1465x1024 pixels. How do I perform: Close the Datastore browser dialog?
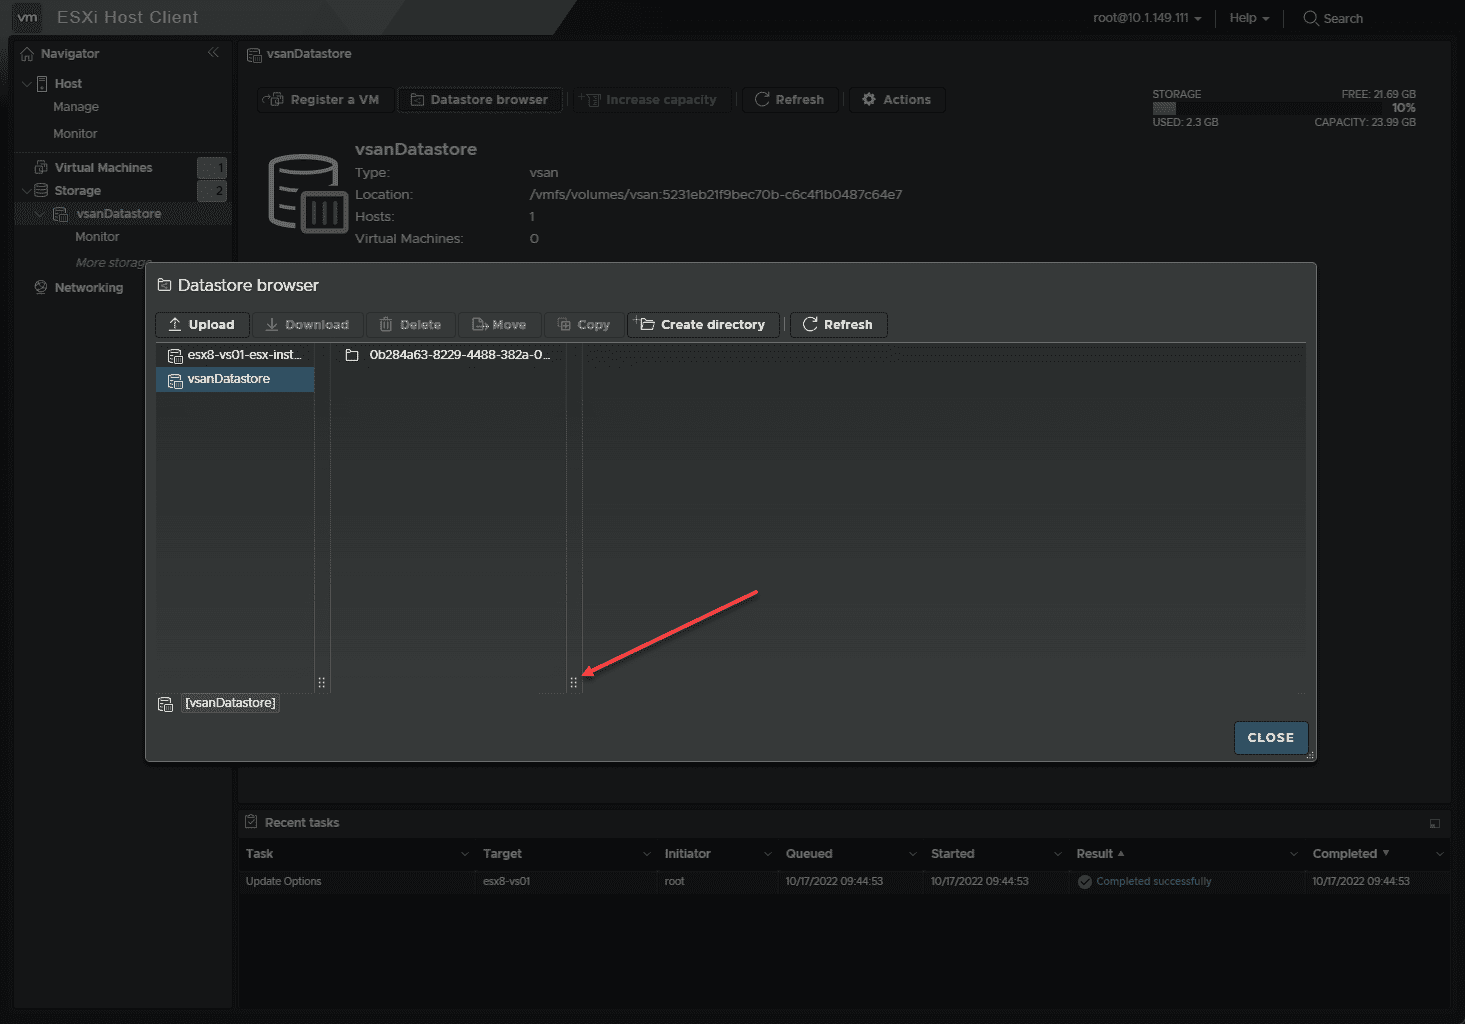[x=1270, y=738]
